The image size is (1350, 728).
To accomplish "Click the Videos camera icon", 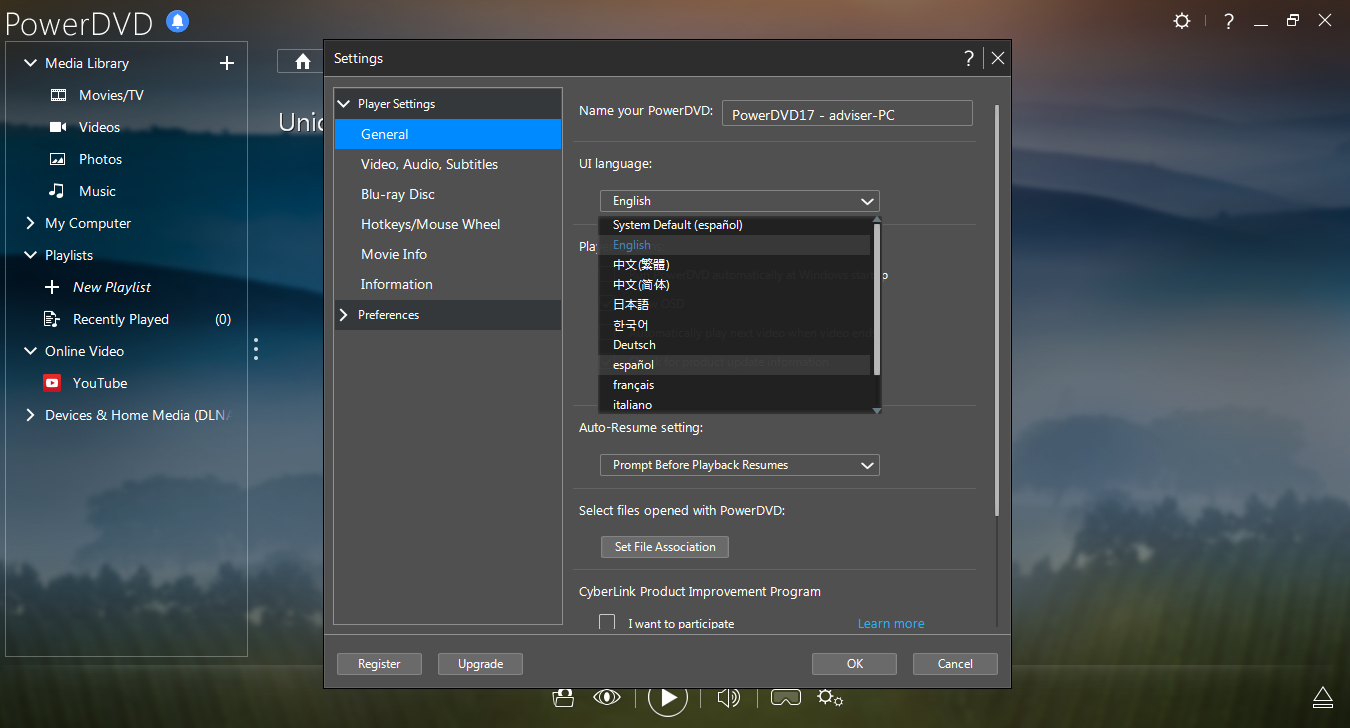I will (58, 127).
